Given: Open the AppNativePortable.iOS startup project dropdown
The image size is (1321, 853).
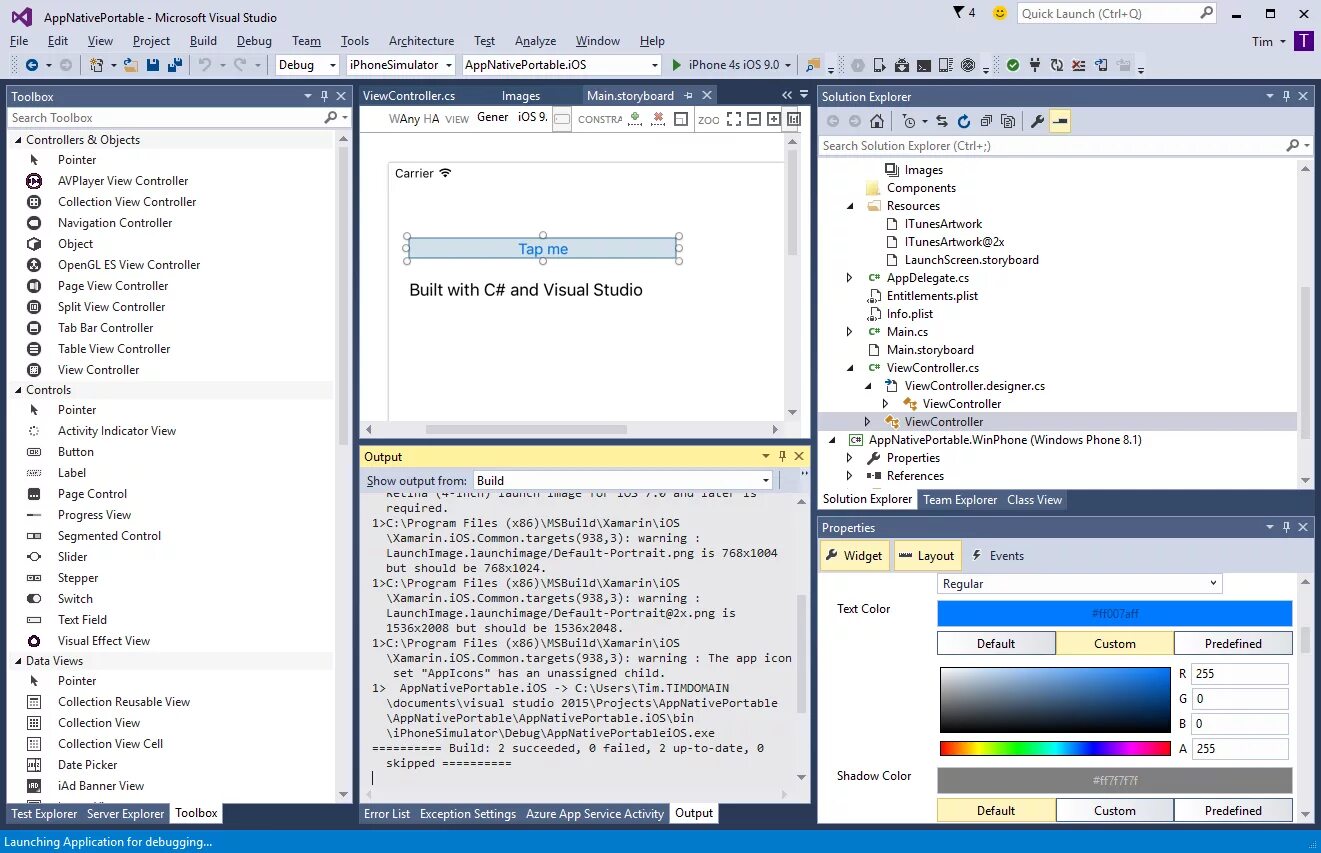Looking at the screenshot, I should (562, 65).
